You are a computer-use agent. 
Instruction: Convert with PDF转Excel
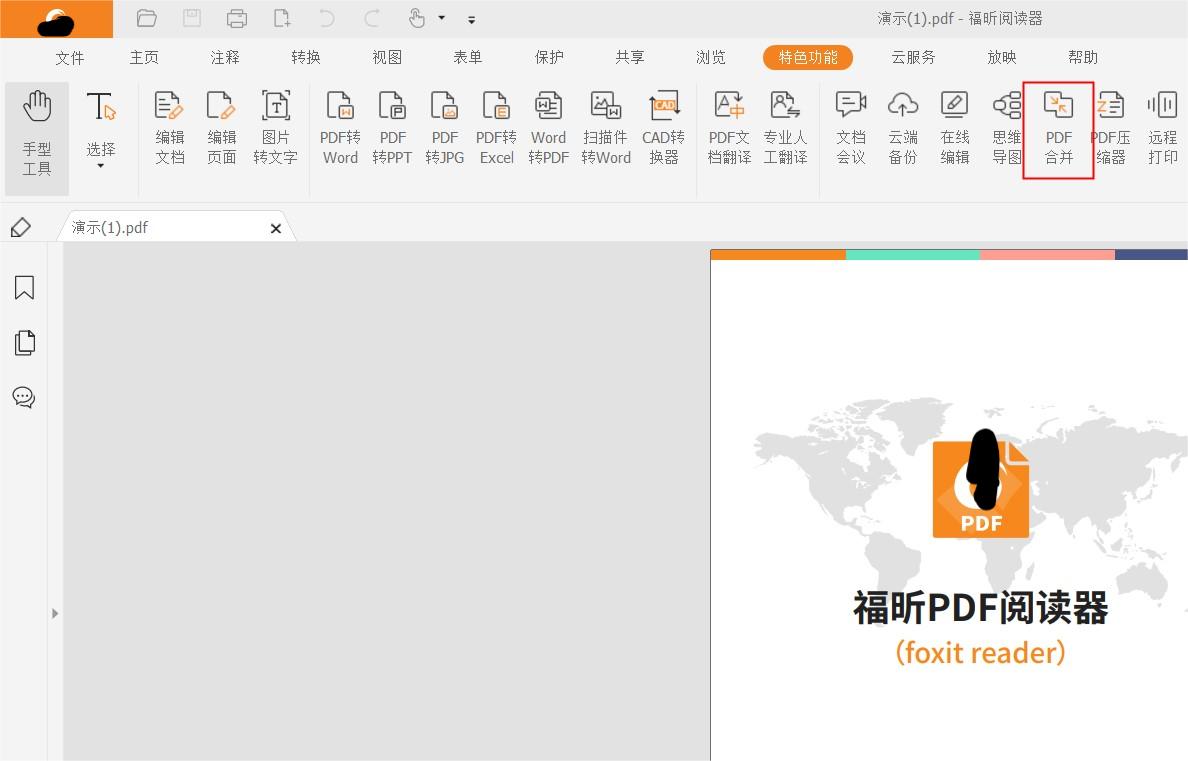coord(496,127)
